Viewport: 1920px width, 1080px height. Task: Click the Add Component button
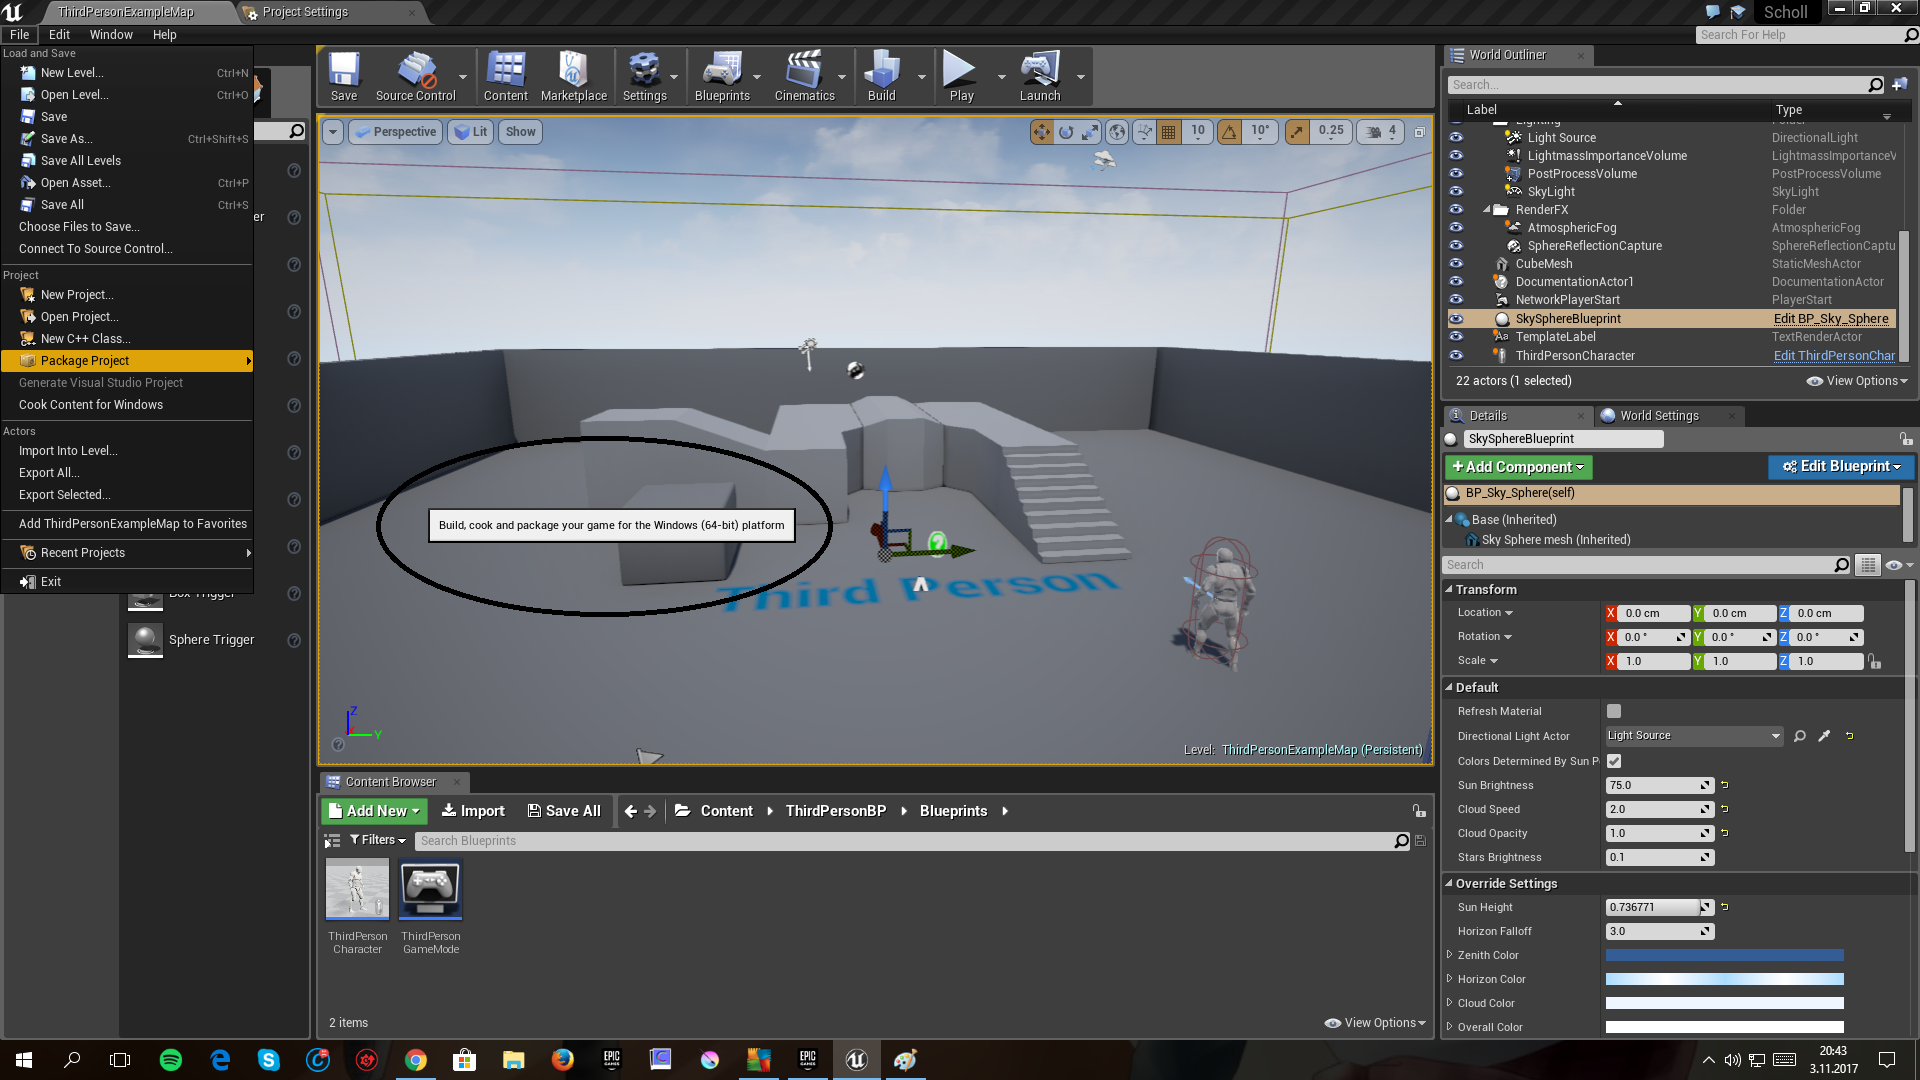tap(1518, 467)
